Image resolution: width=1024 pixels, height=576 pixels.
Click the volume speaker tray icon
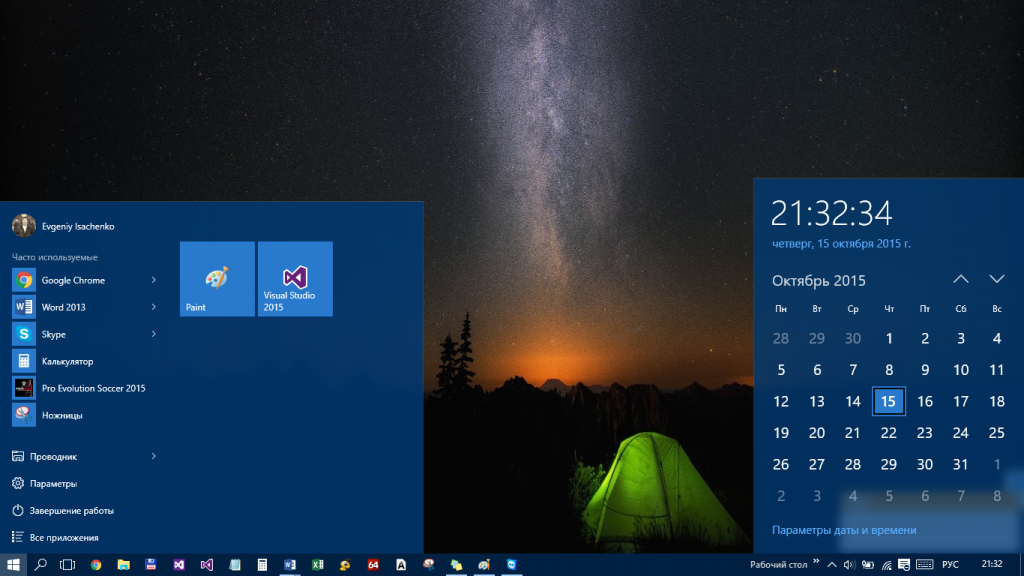(x=849, y=565)
